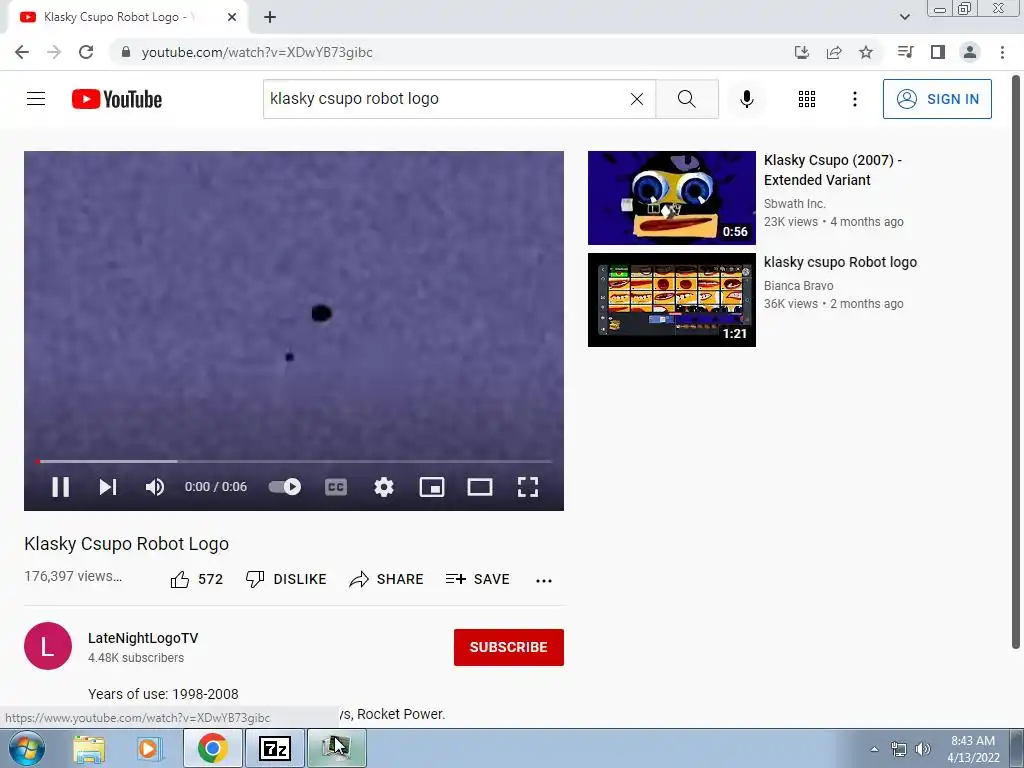Open Chrome profile avatar

(x=970, y=52)
